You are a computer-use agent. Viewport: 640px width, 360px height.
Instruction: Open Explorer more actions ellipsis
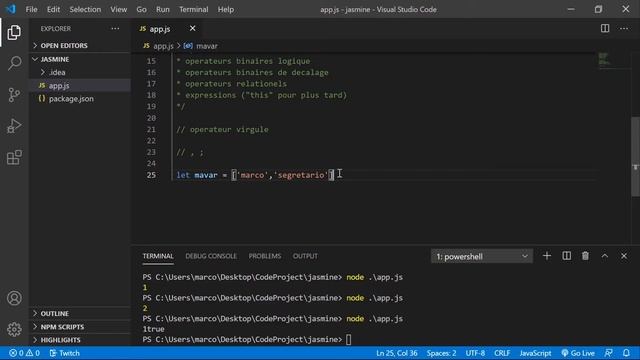click(x=116, y=29)
